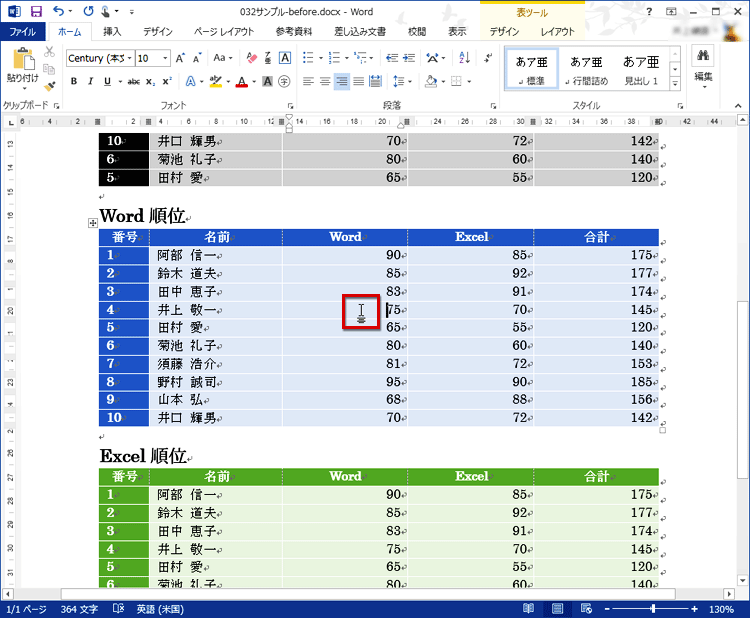
Task: Toggle Underline formatting
Action: 107,81
